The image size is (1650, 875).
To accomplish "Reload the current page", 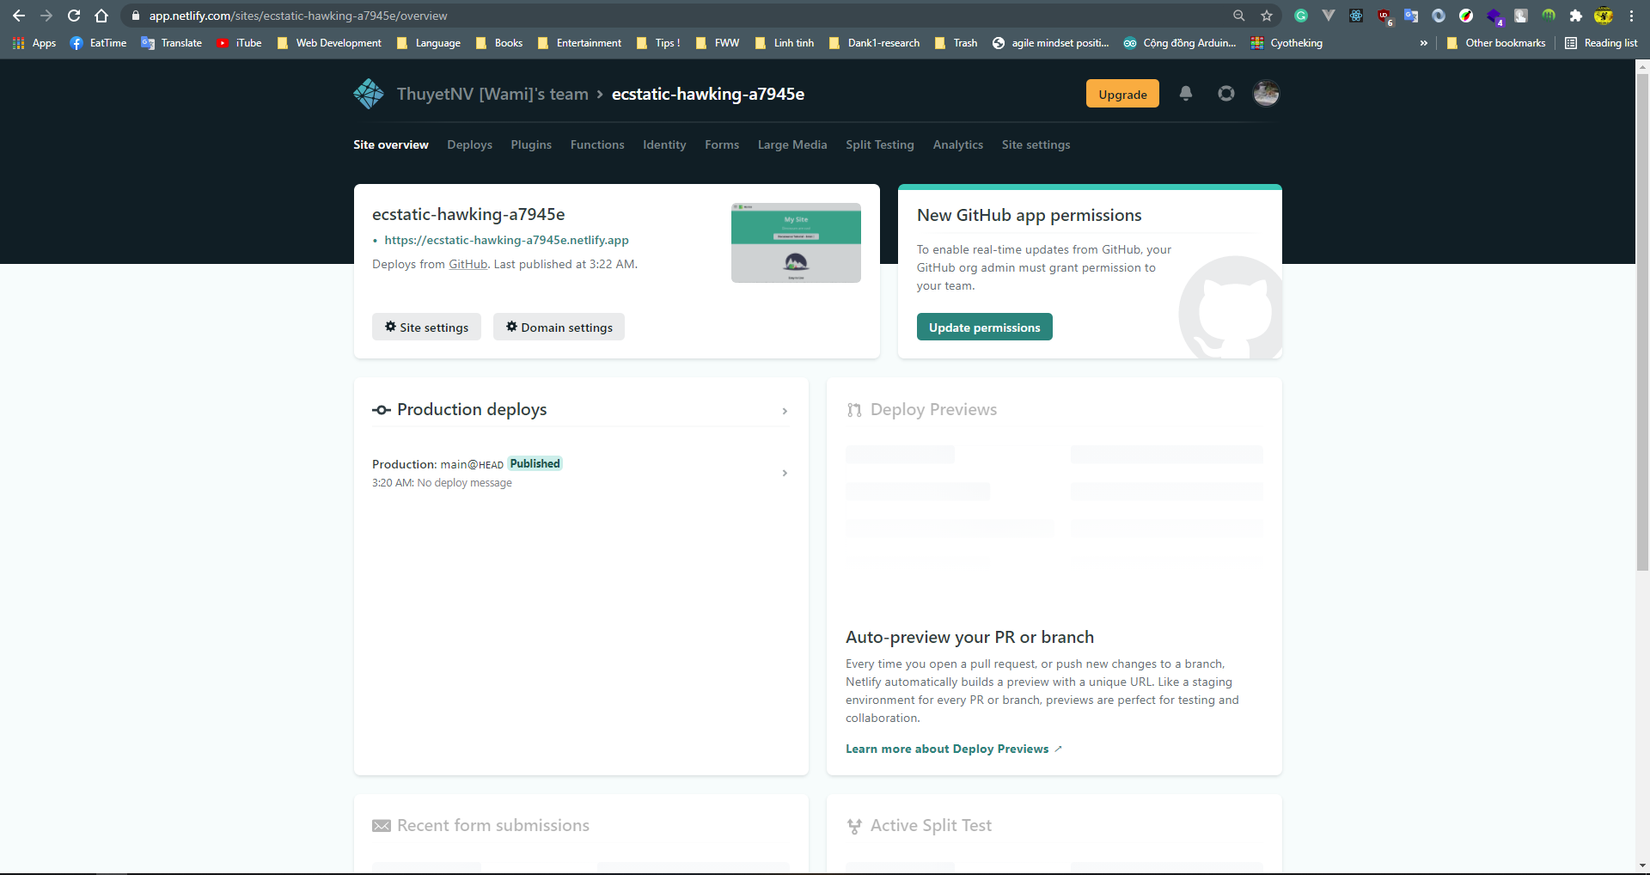I will tap(74, 16).
